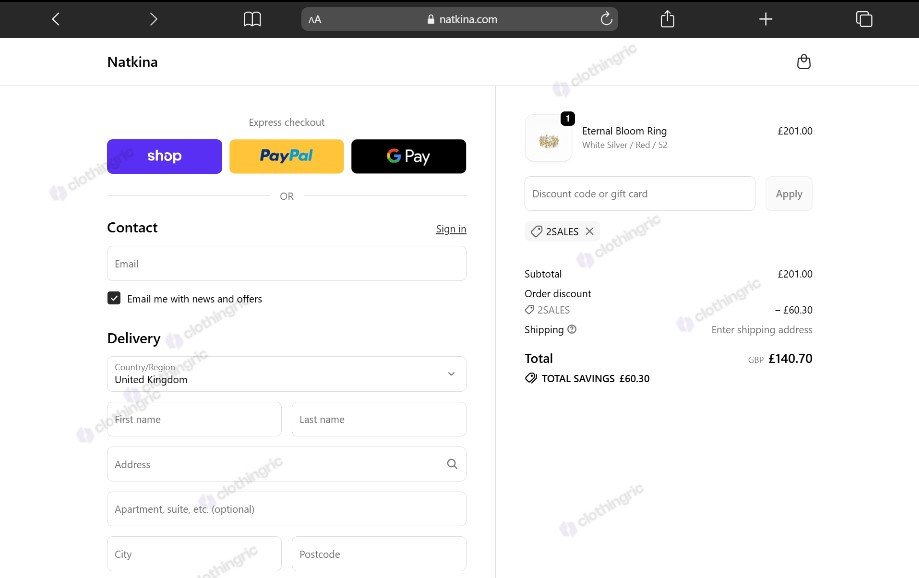Open Safari bookmarks book icon
This screenshot has width=919, height=578.
pyautogui.click(x=252, y=19)
